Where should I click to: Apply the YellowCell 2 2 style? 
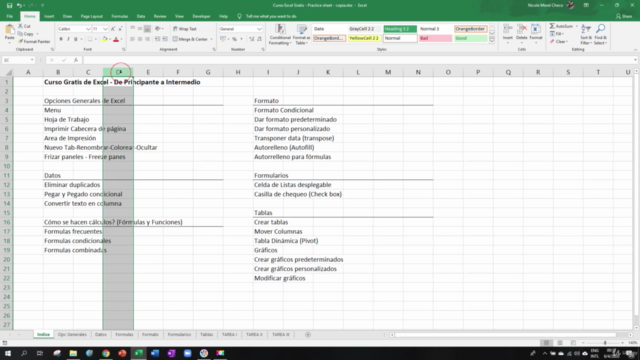click(364, 38)
